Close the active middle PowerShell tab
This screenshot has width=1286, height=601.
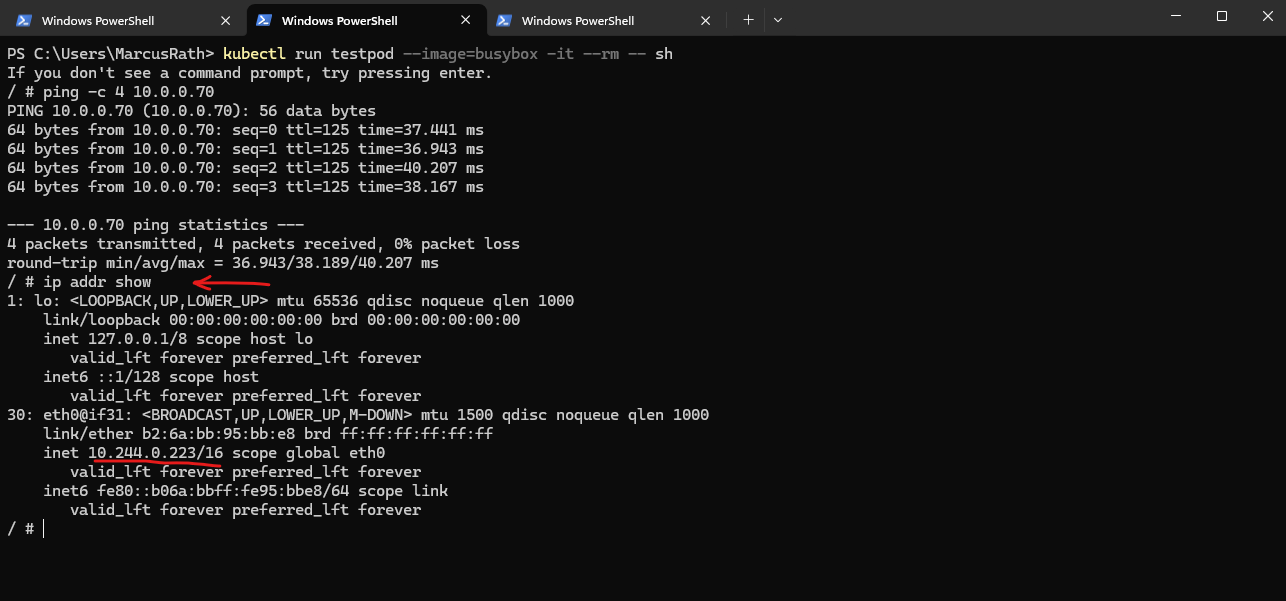pos(466,20)
